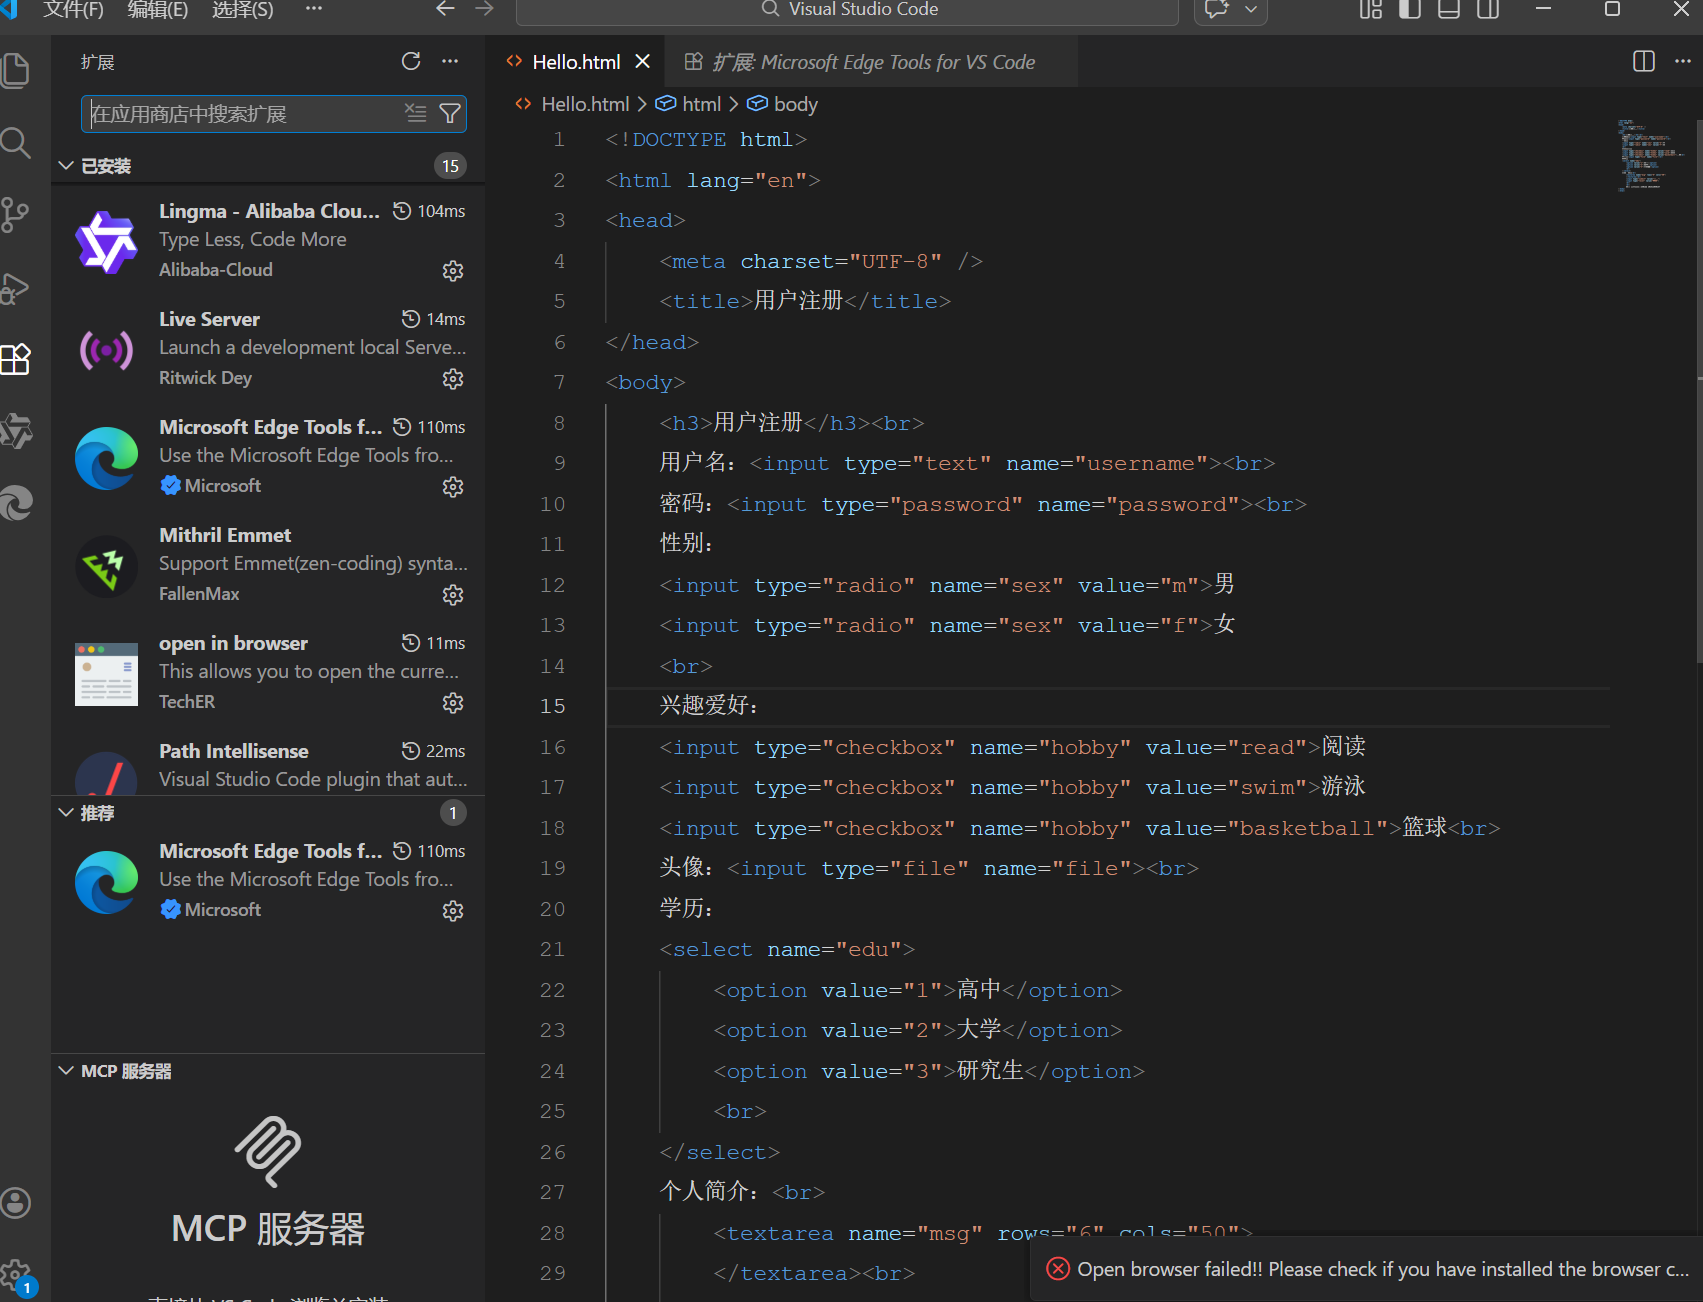Open Live Server extension entry

tap(268, 348)
